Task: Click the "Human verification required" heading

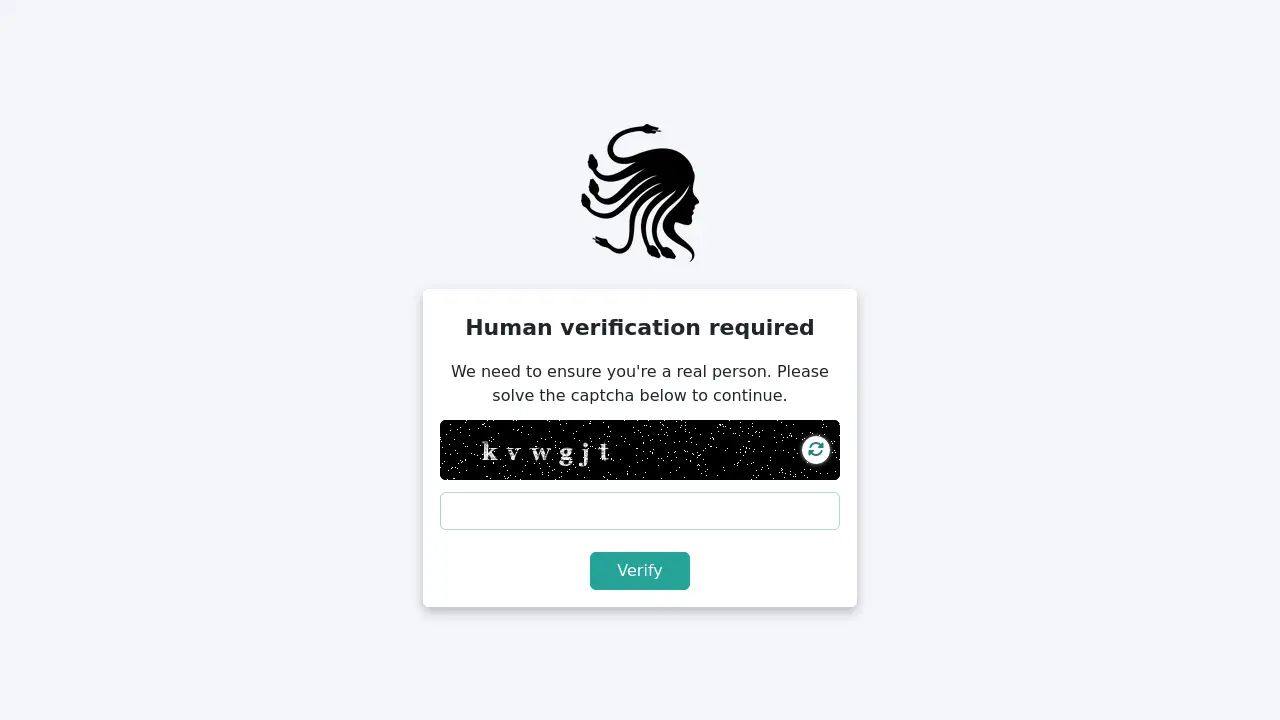Action: [640, 328]
